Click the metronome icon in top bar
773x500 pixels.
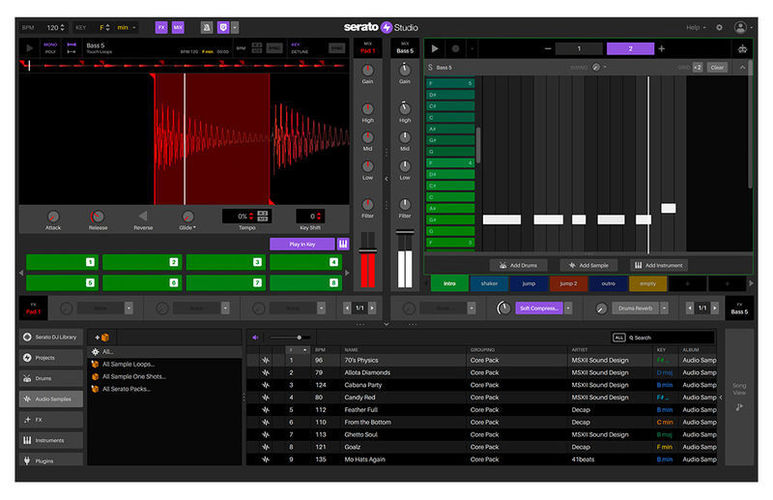point(207,28)
